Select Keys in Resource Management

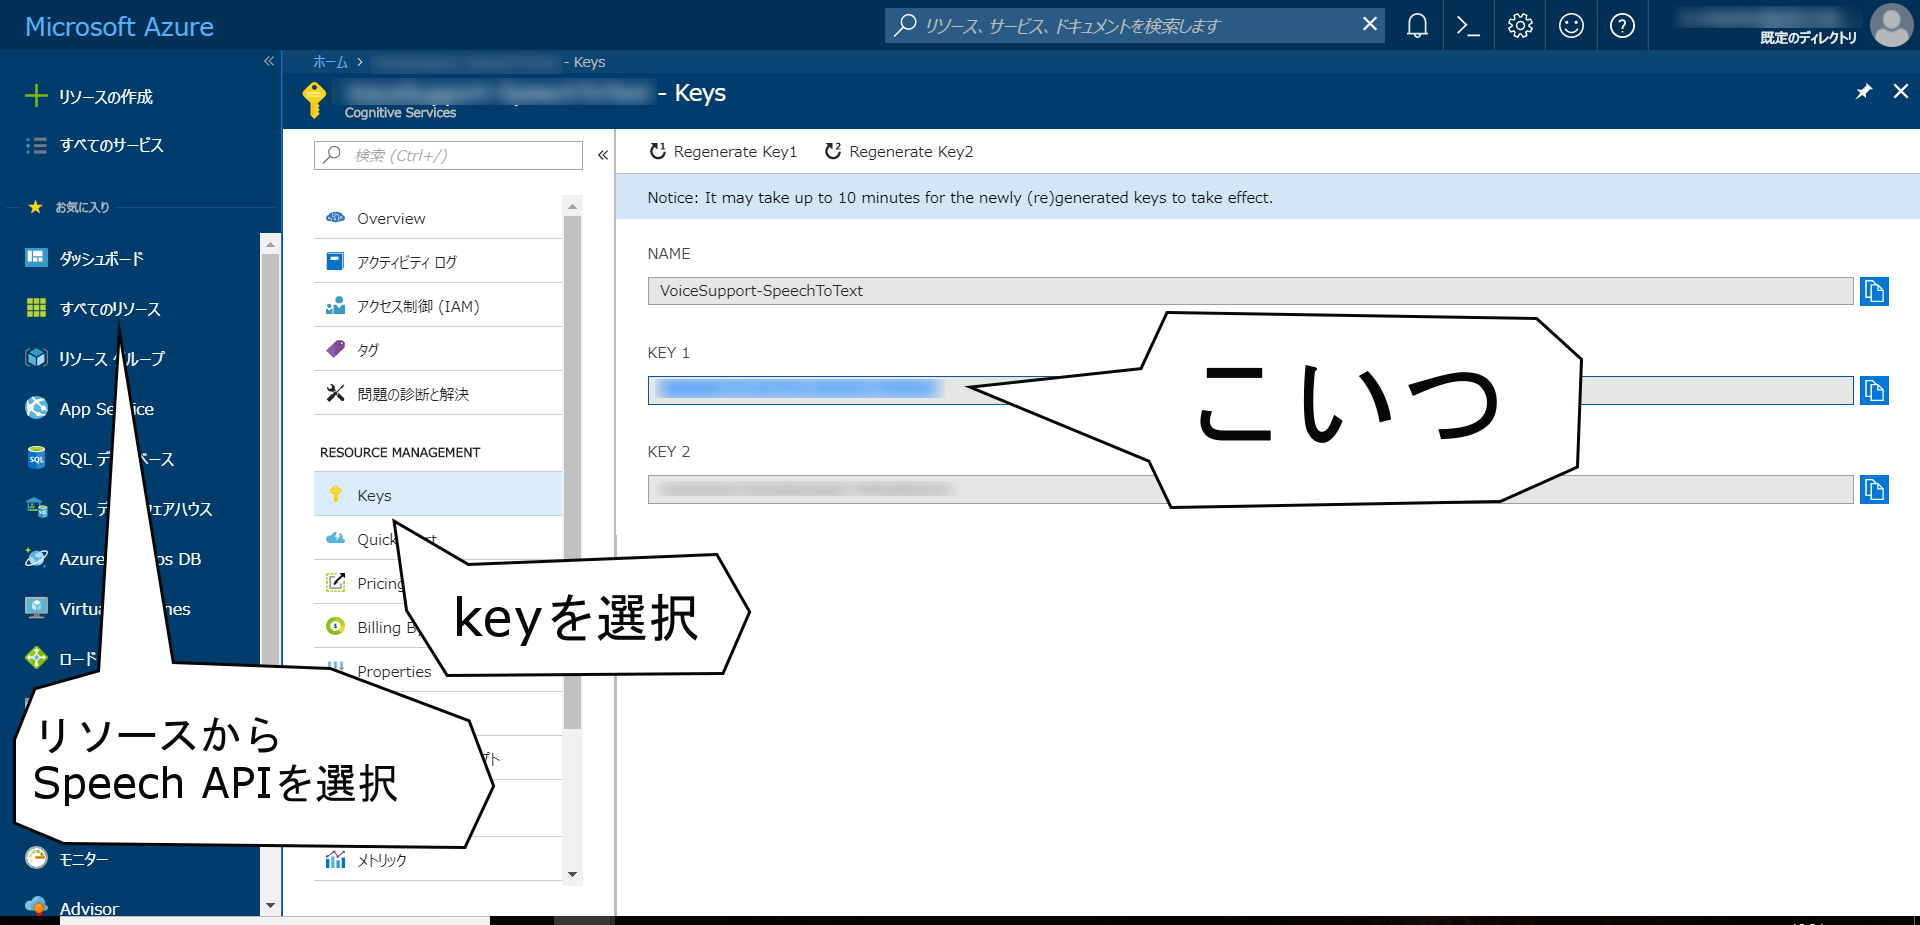tap(438, 495)
